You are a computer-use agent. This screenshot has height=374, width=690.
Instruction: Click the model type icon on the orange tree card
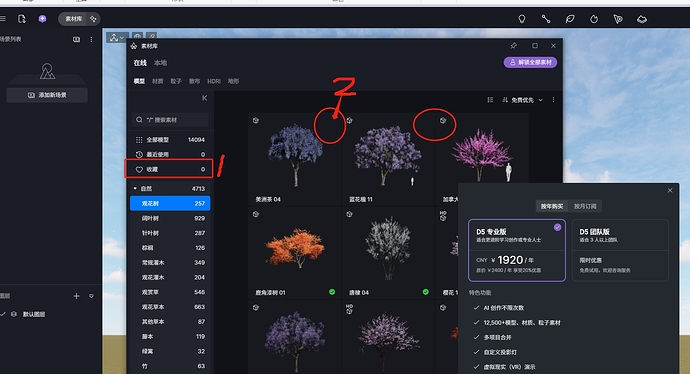tap(256, 214)
